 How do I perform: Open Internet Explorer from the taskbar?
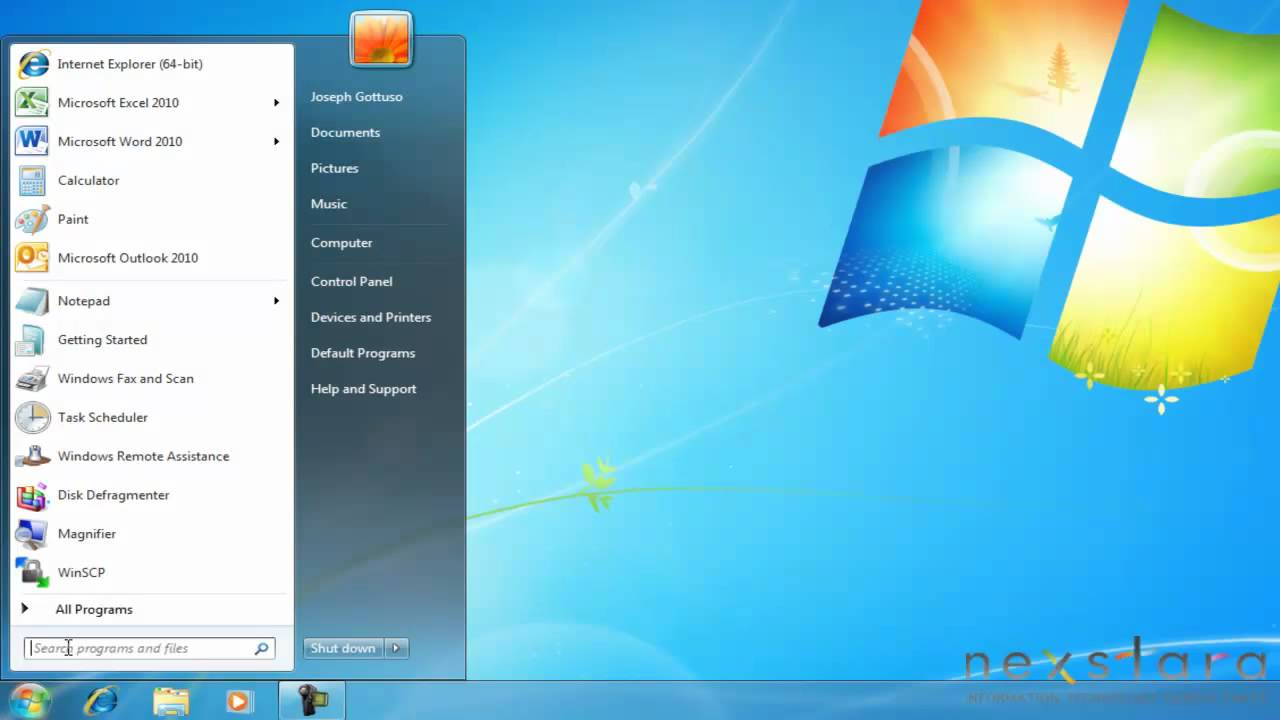100,701
